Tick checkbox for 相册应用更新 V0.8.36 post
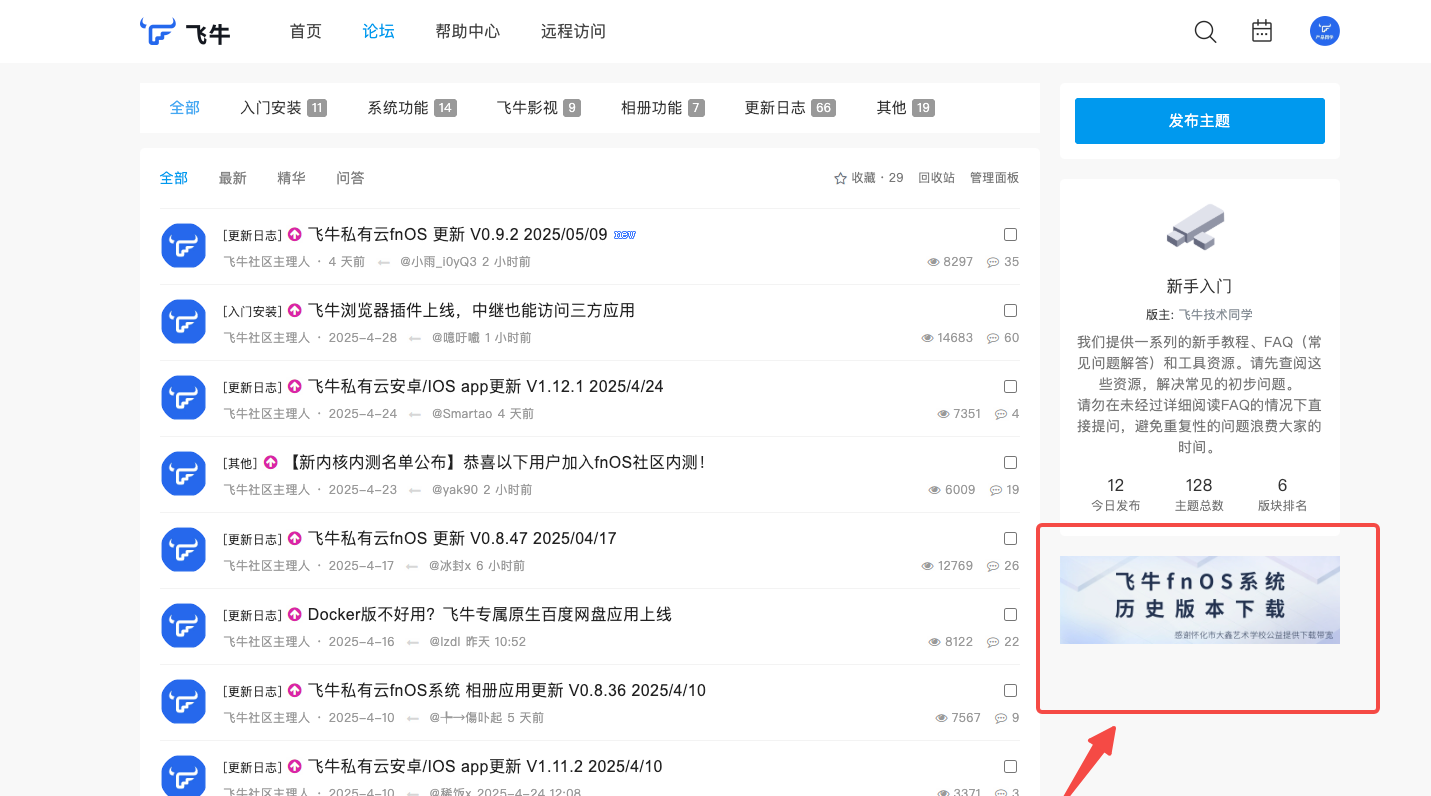 pyautogui.click(x=1010, y=691)
